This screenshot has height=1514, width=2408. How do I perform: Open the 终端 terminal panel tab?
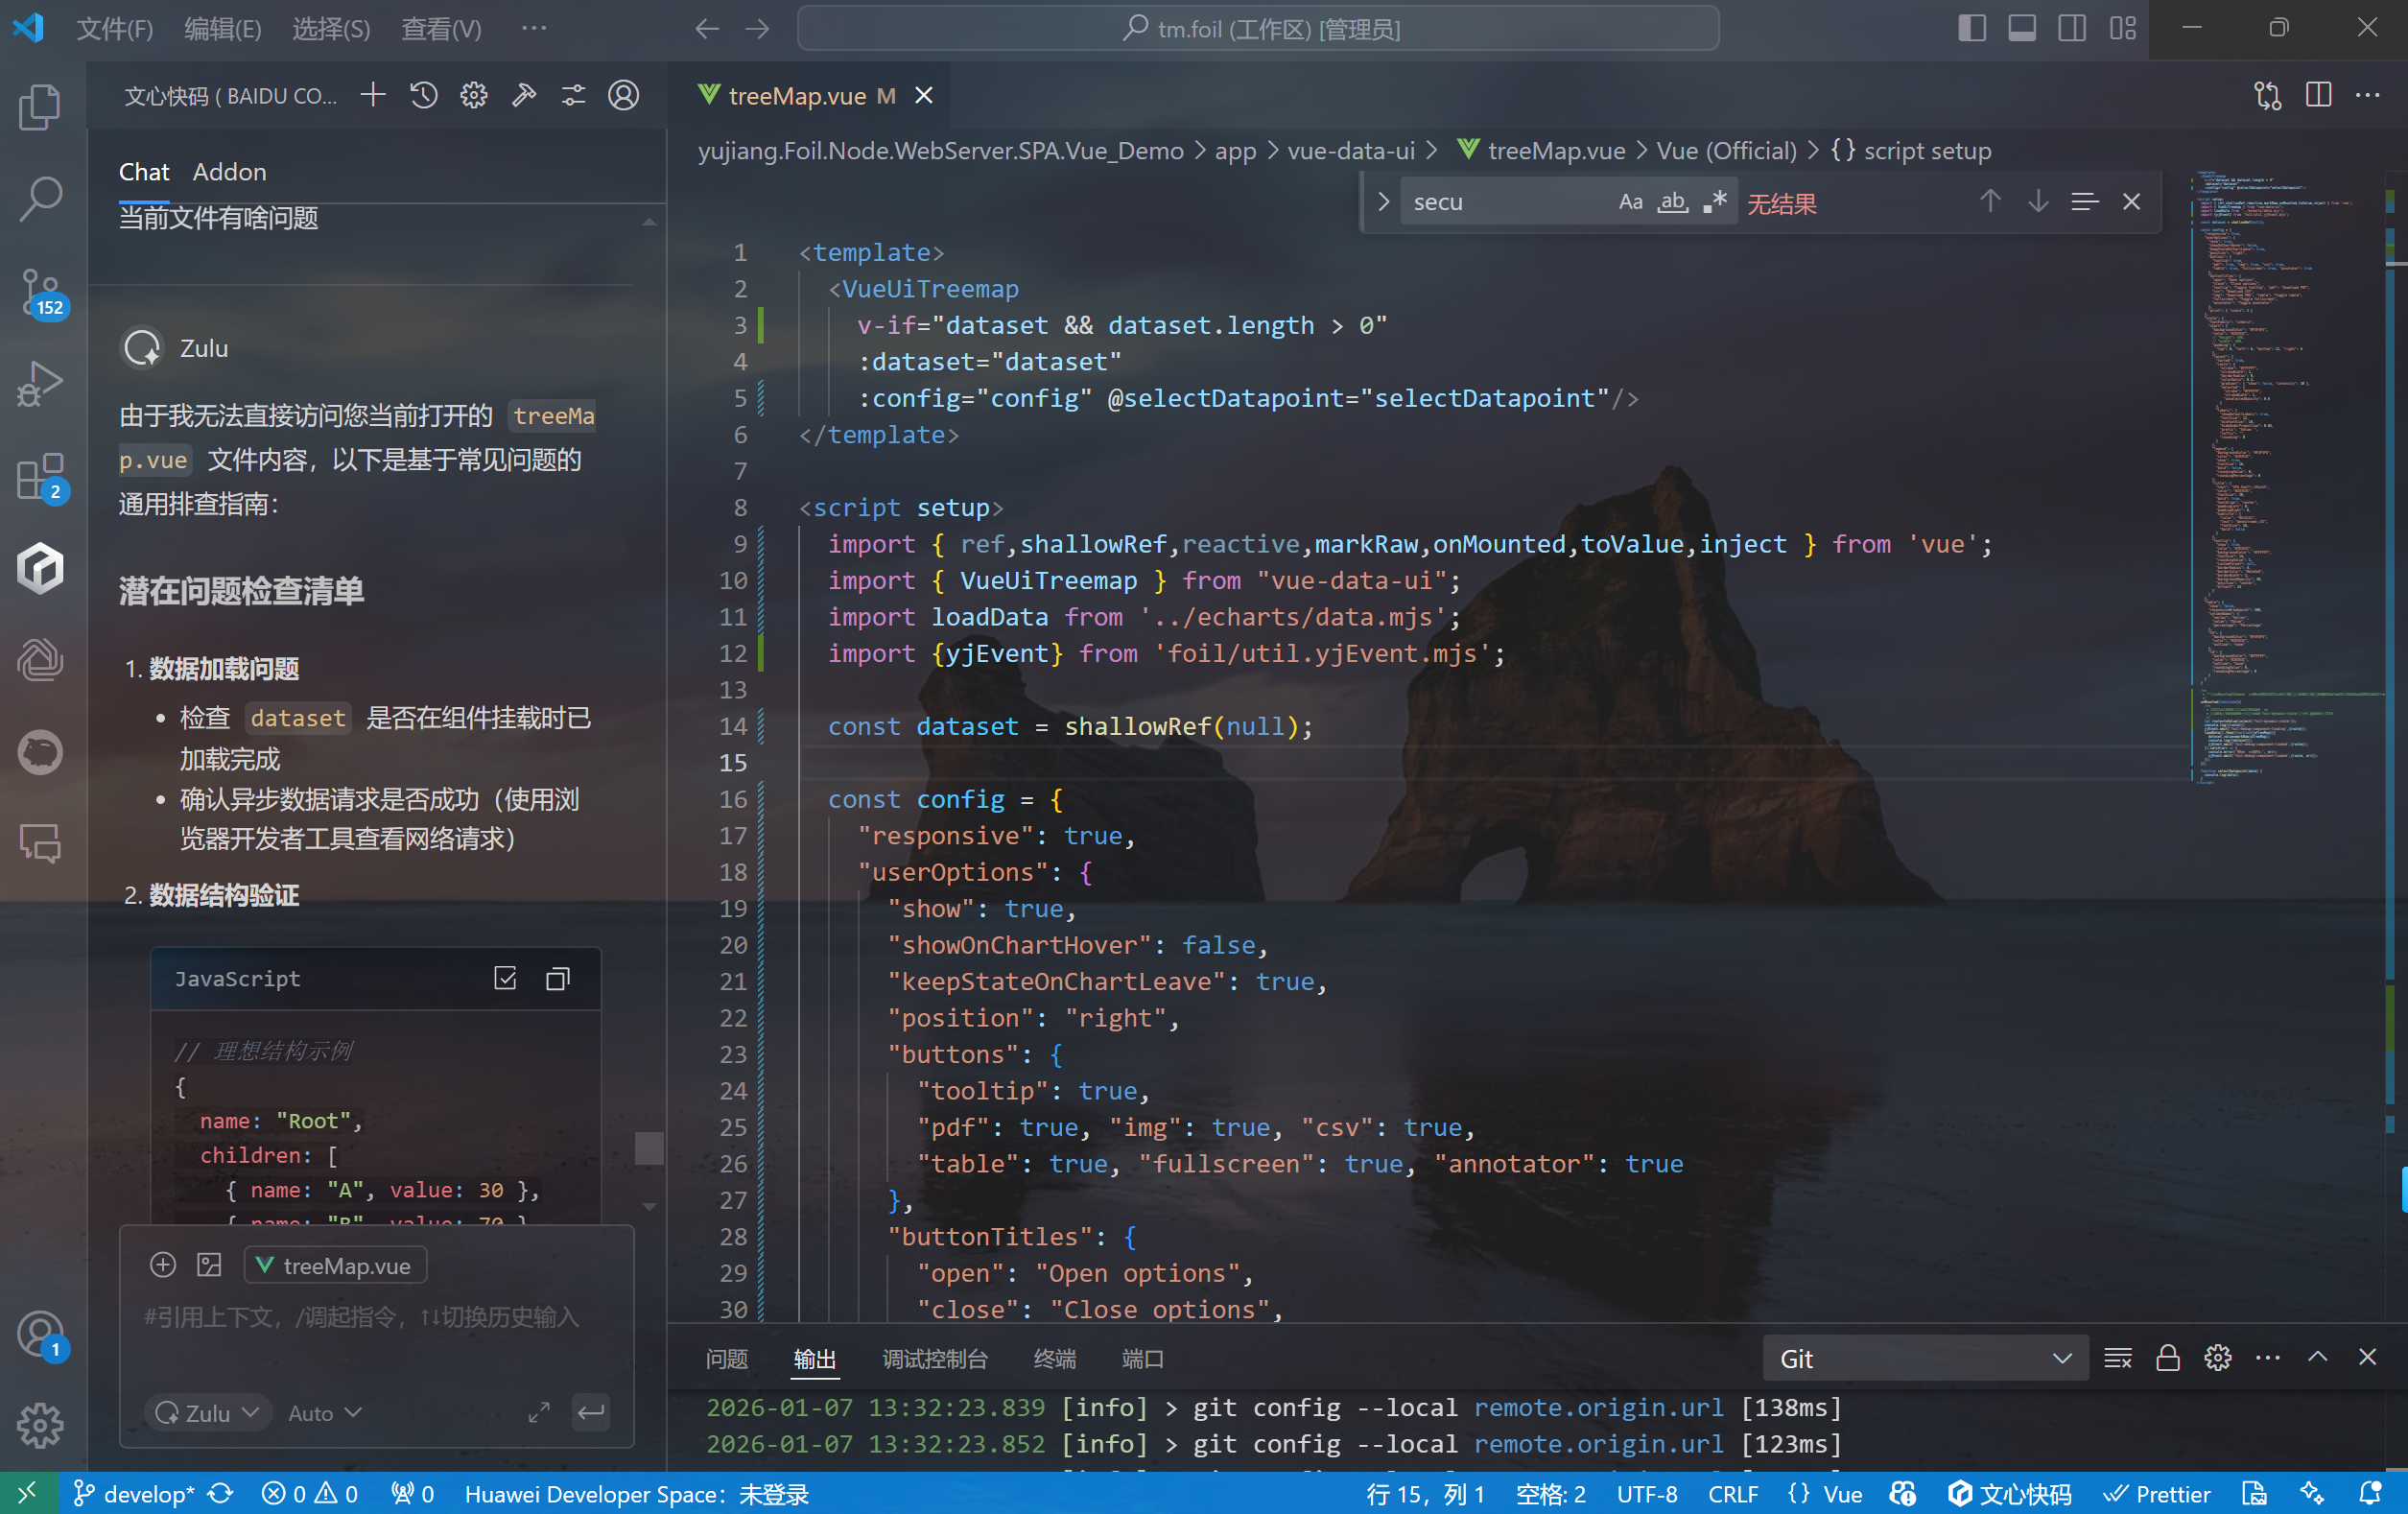pyautogui.click(x=1054, y=1358)
